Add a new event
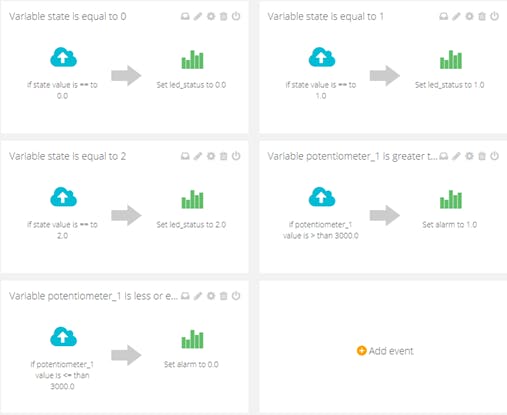The width and height of the screenshot is (507, 415). point(385,351)
